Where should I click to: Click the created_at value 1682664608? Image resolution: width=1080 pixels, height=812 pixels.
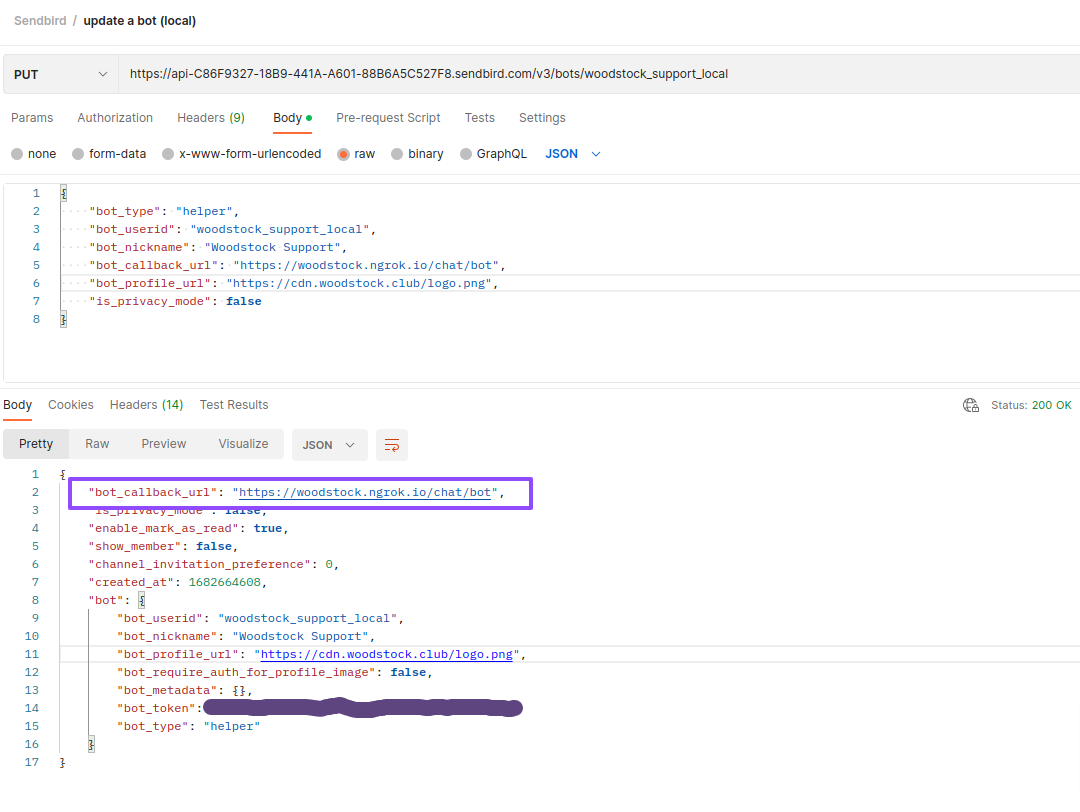coord(225,582)
